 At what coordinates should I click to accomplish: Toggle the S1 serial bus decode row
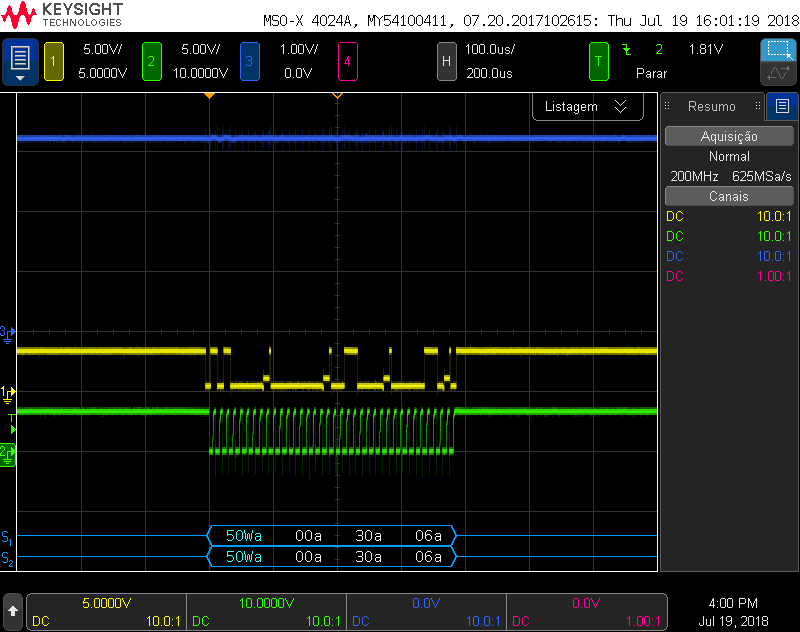tap(8, 536)
